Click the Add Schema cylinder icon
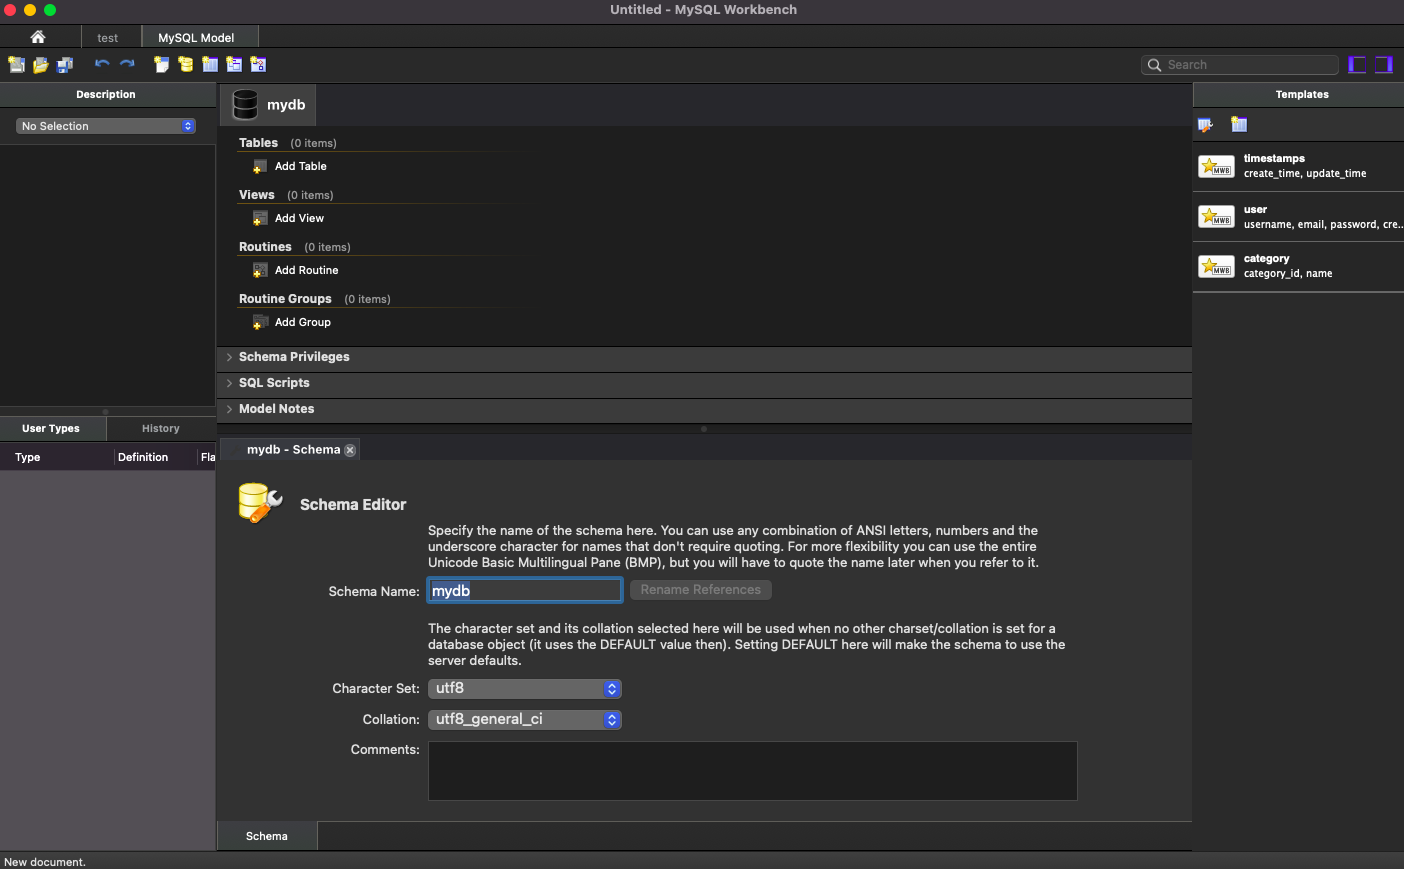Screen dimensions: 1404x869 tap(186, 65)
